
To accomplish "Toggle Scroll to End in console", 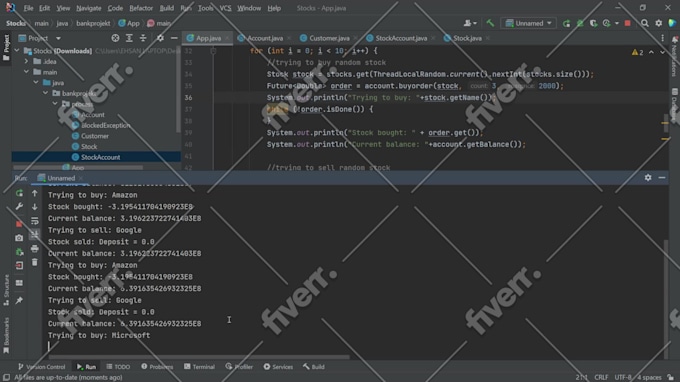I will [35, 235].
